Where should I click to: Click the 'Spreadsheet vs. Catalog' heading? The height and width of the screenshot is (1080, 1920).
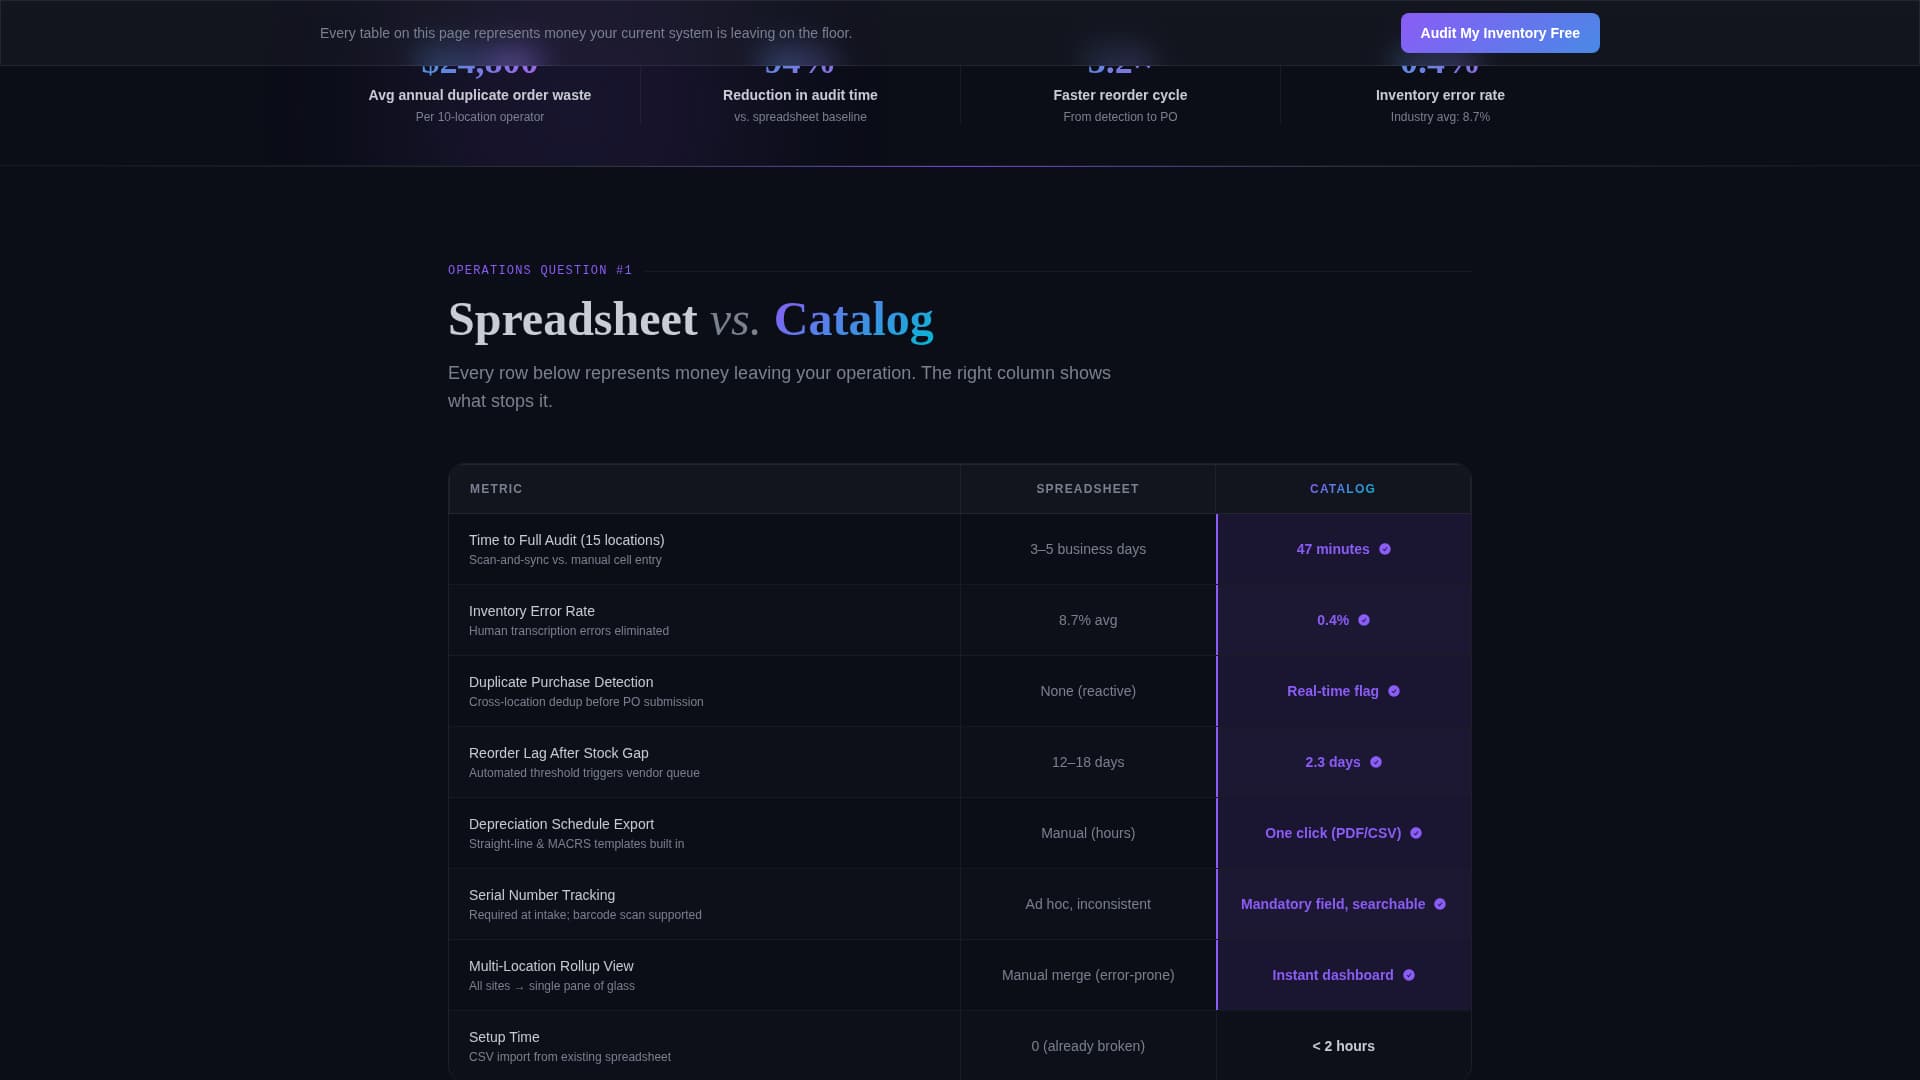(x=691, y=320)
